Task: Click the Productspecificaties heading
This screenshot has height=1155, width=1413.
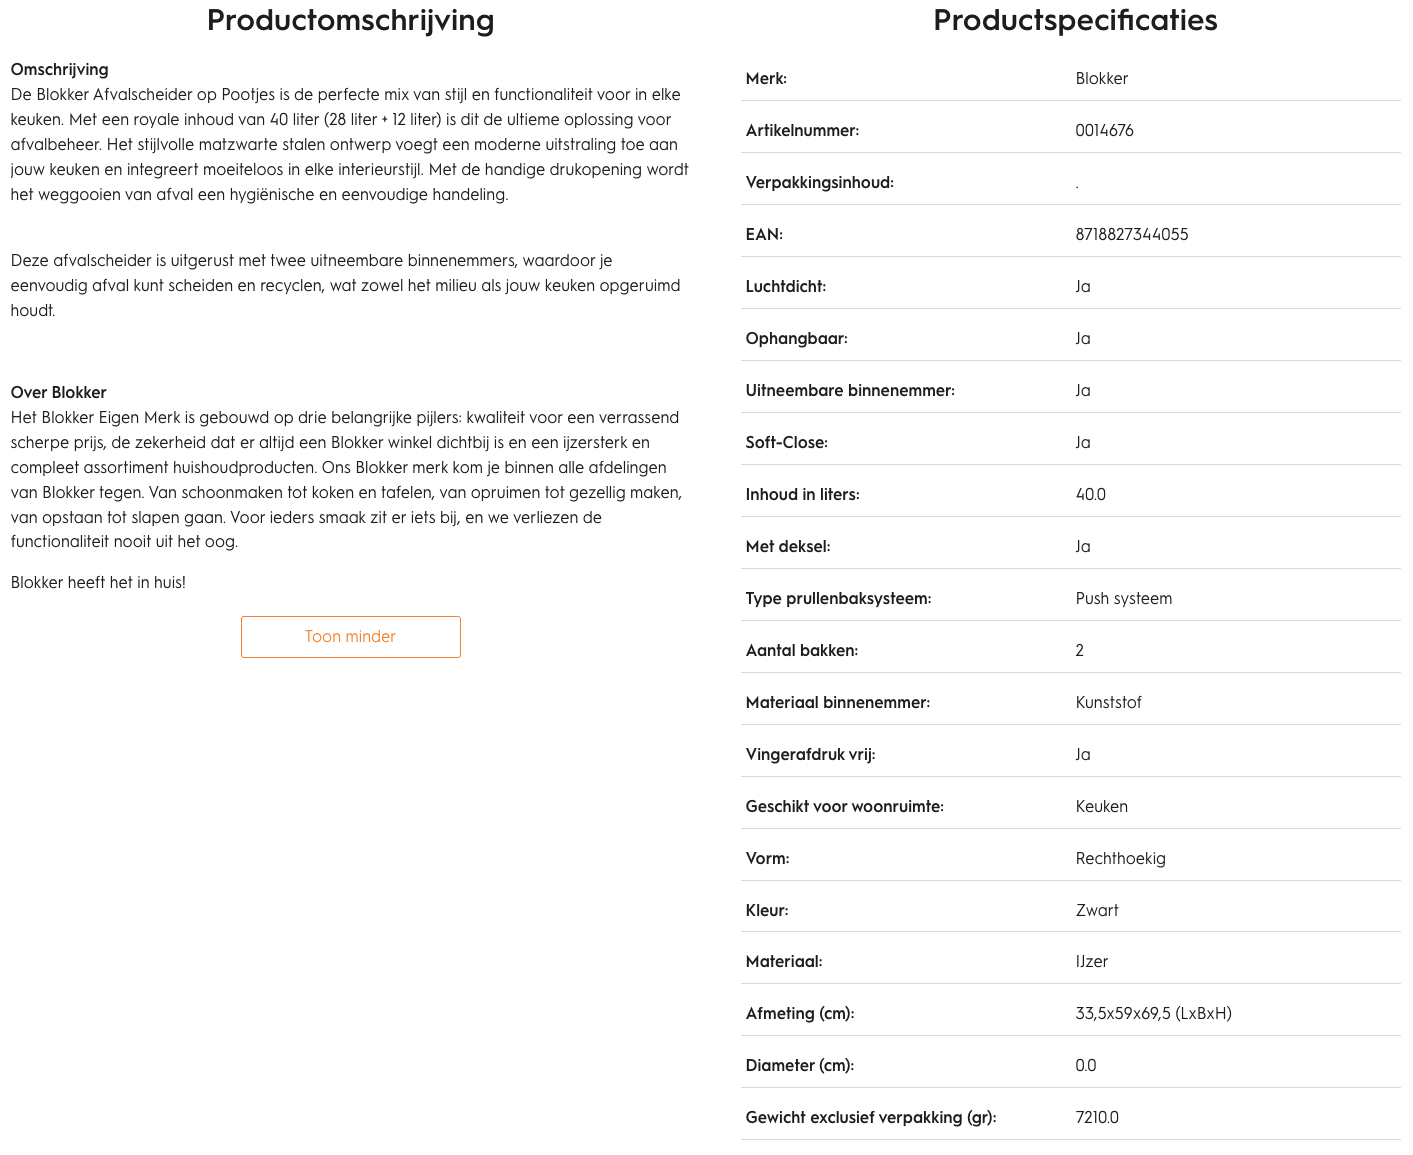Action: (1075, 20)
